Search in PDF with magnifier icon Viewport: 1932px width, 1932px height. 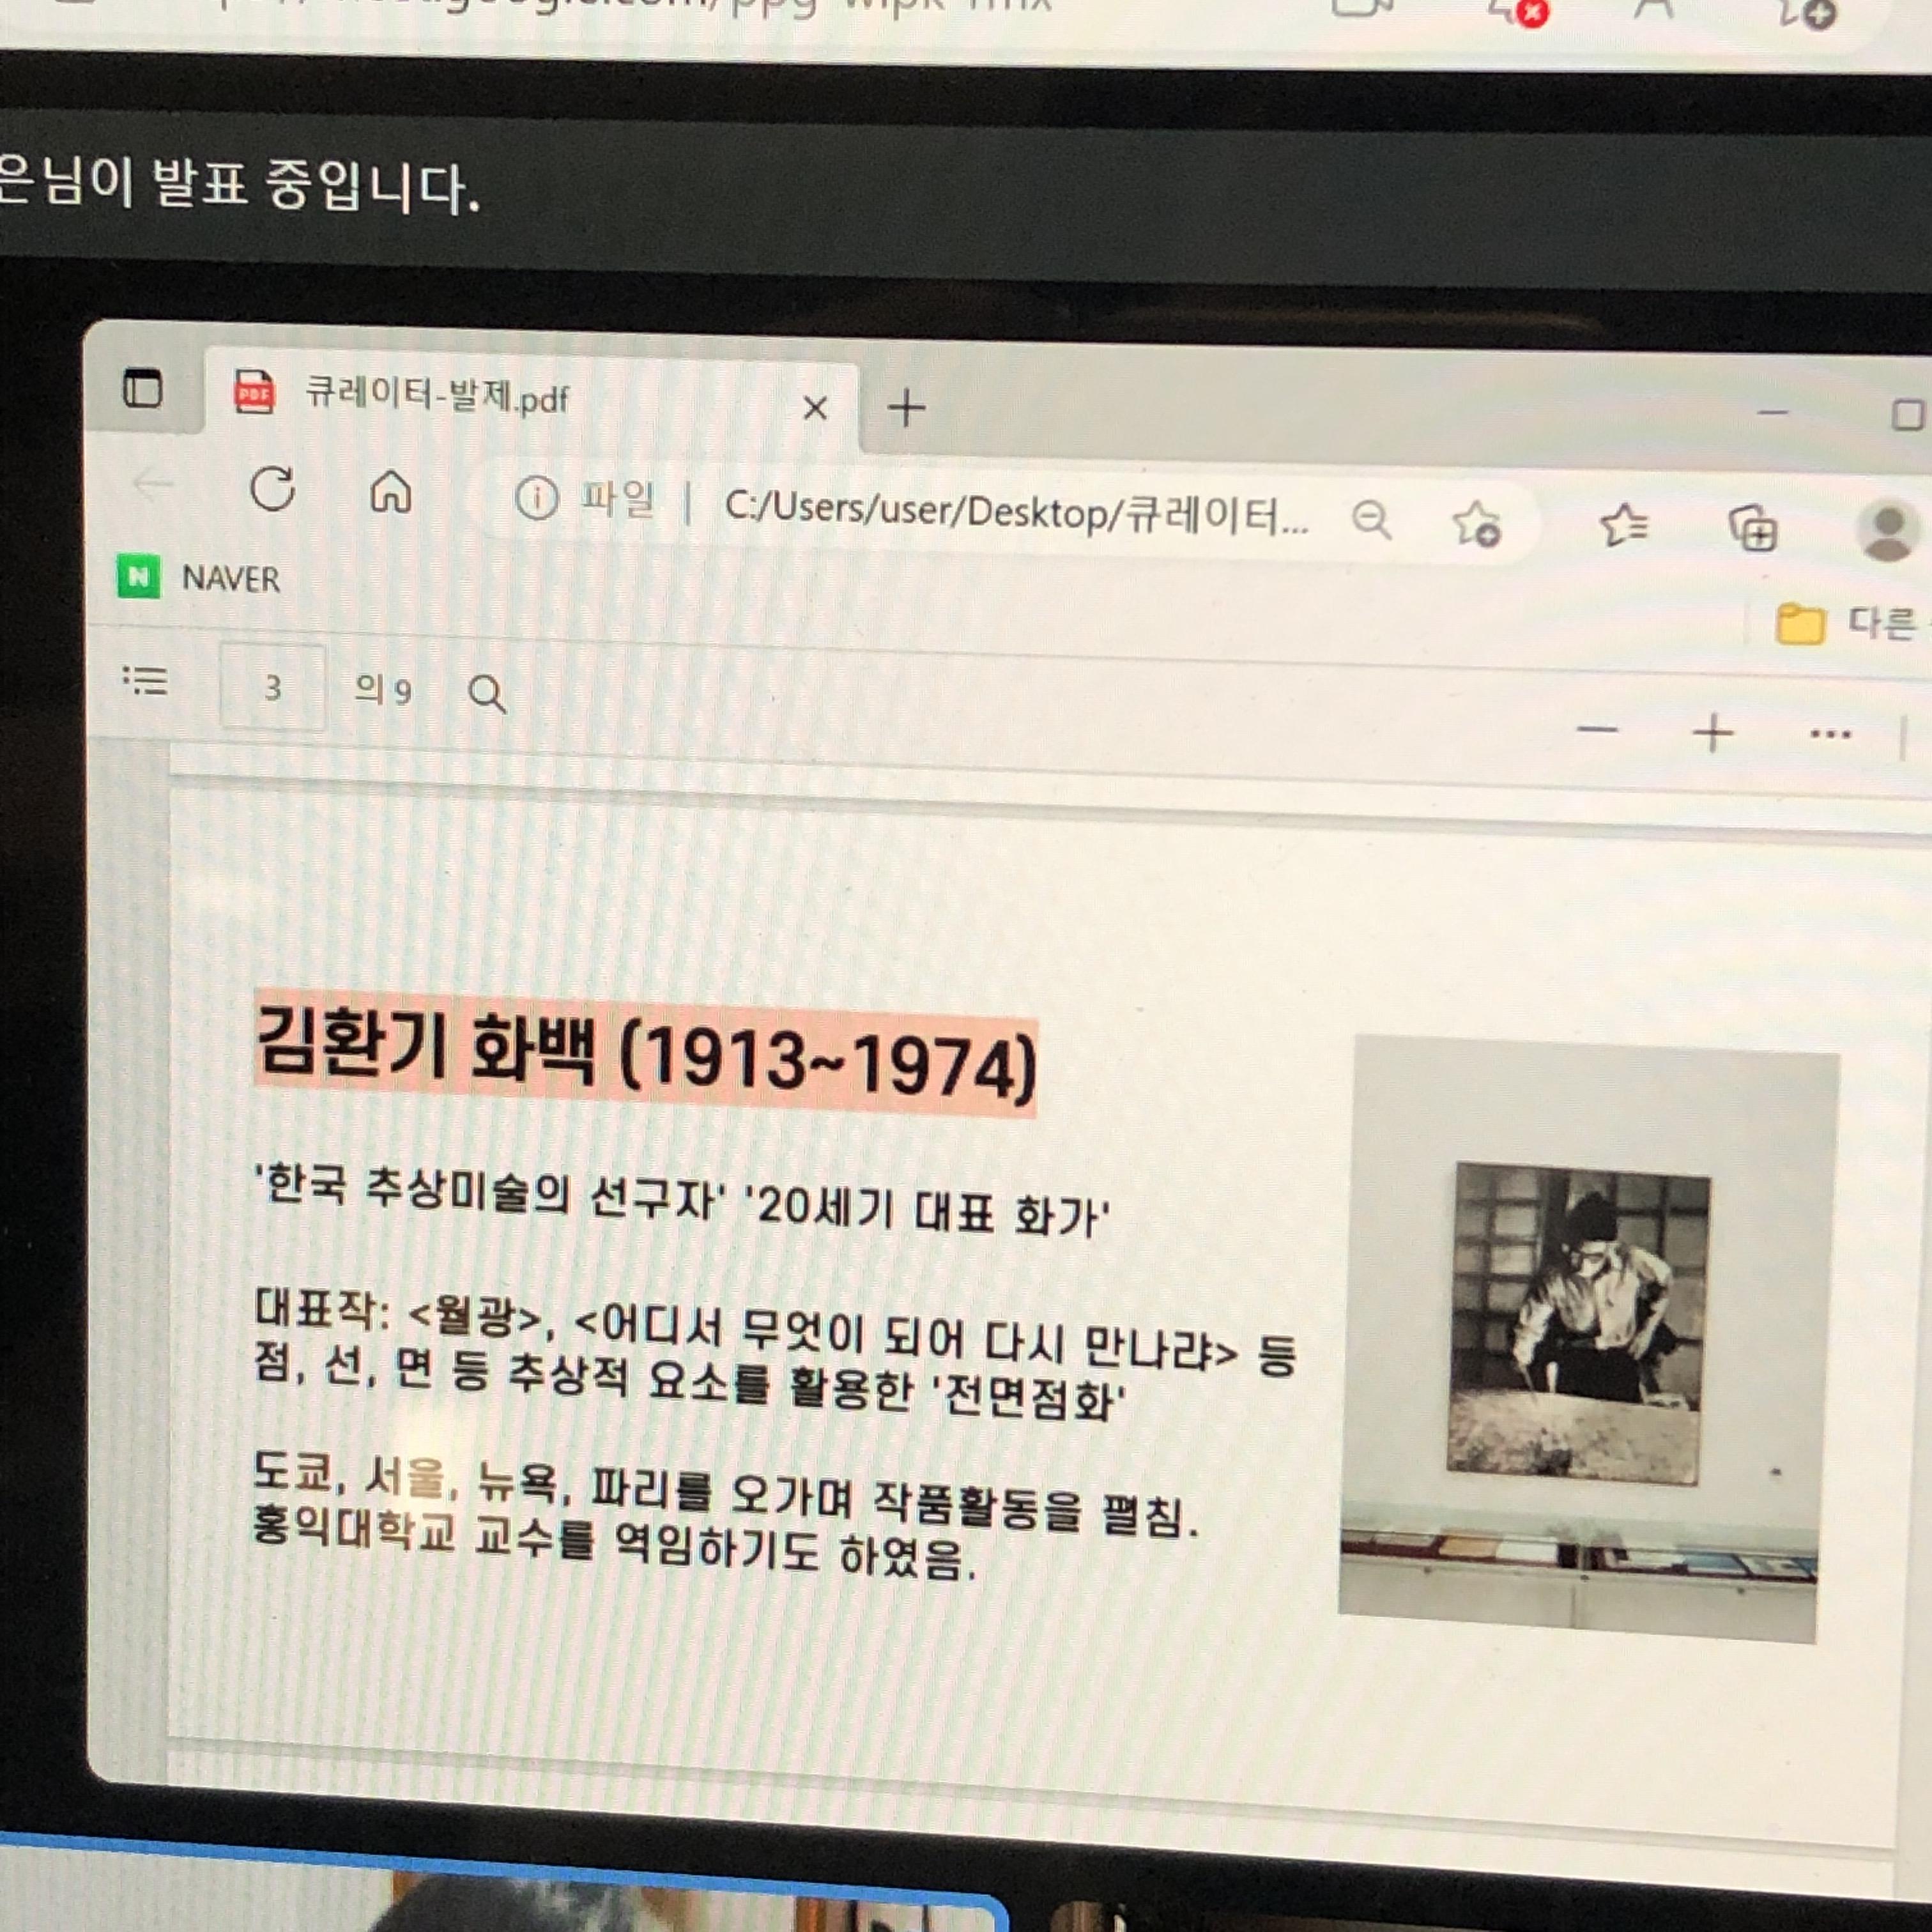click(x=487, y=693)
